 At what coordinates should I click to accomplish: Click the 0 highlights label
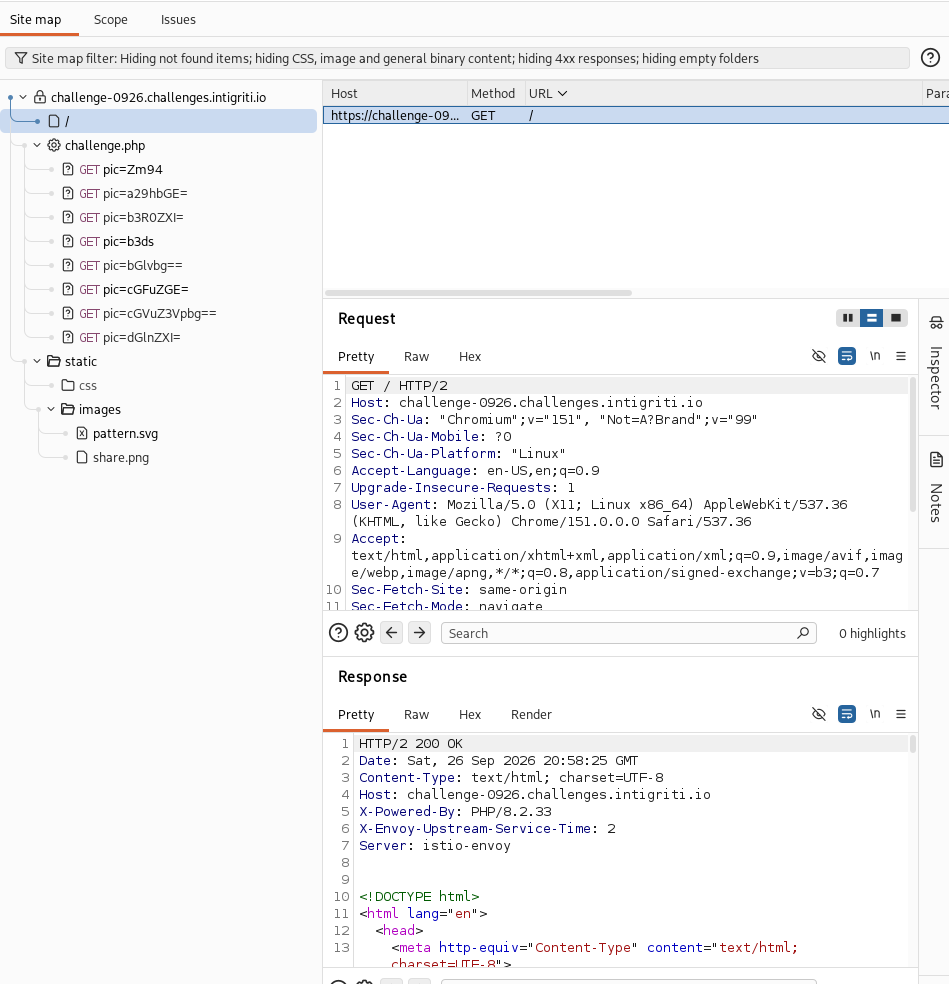(x=872, y=633)
